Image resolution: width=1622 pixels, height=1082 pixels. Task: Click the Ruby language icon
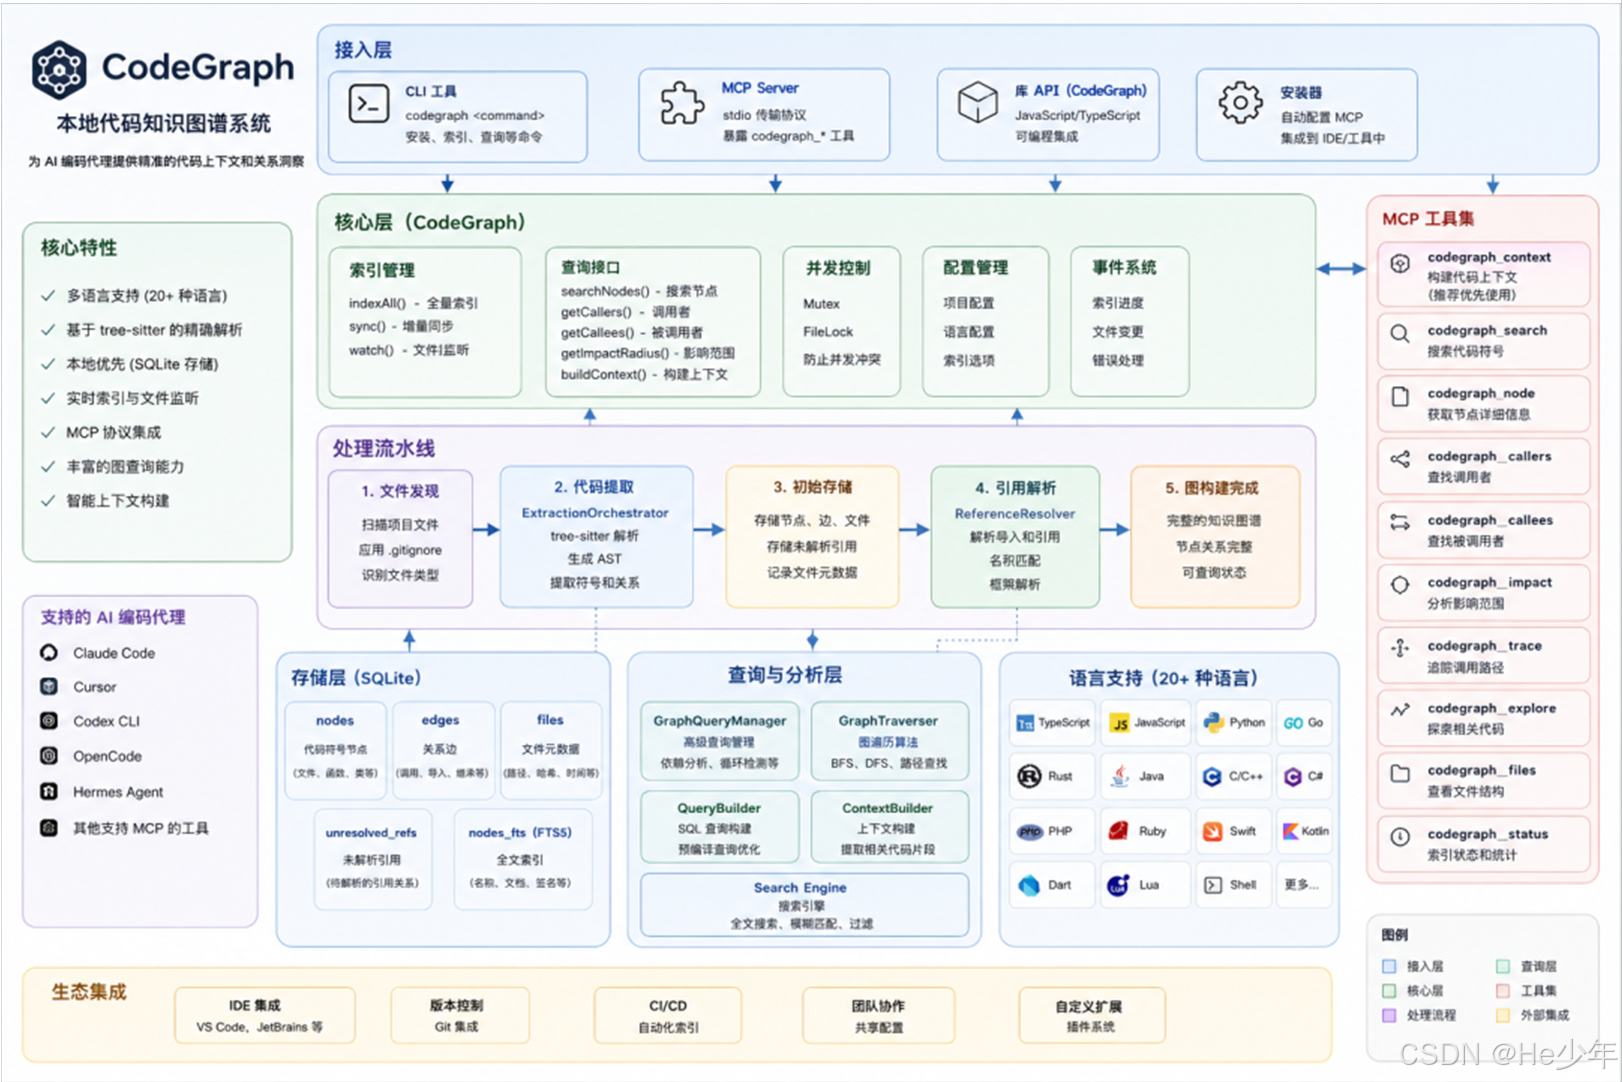[1119, 831]
